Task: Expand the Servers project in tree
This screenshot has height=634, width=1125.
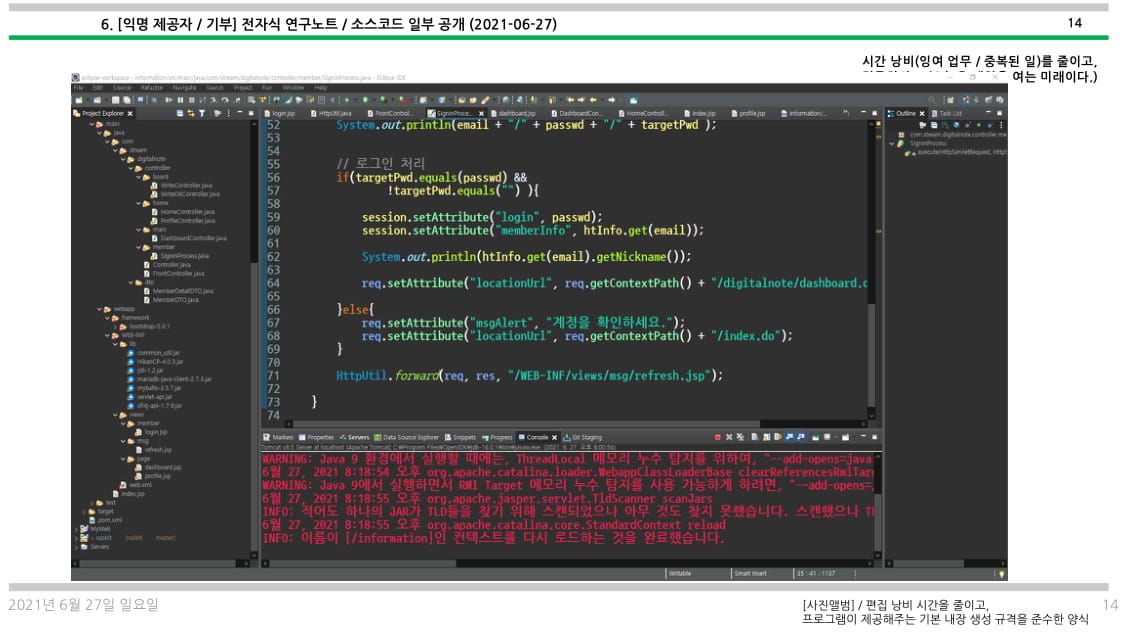Action: (76, 547)
